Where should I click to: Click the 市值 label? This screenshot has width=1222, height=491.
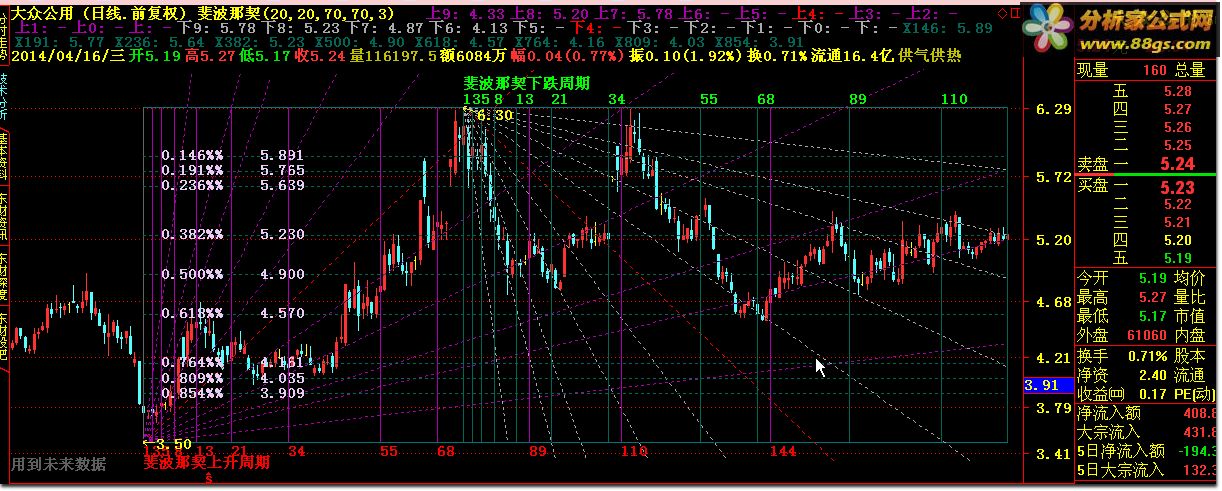(x=1189, y=316)
